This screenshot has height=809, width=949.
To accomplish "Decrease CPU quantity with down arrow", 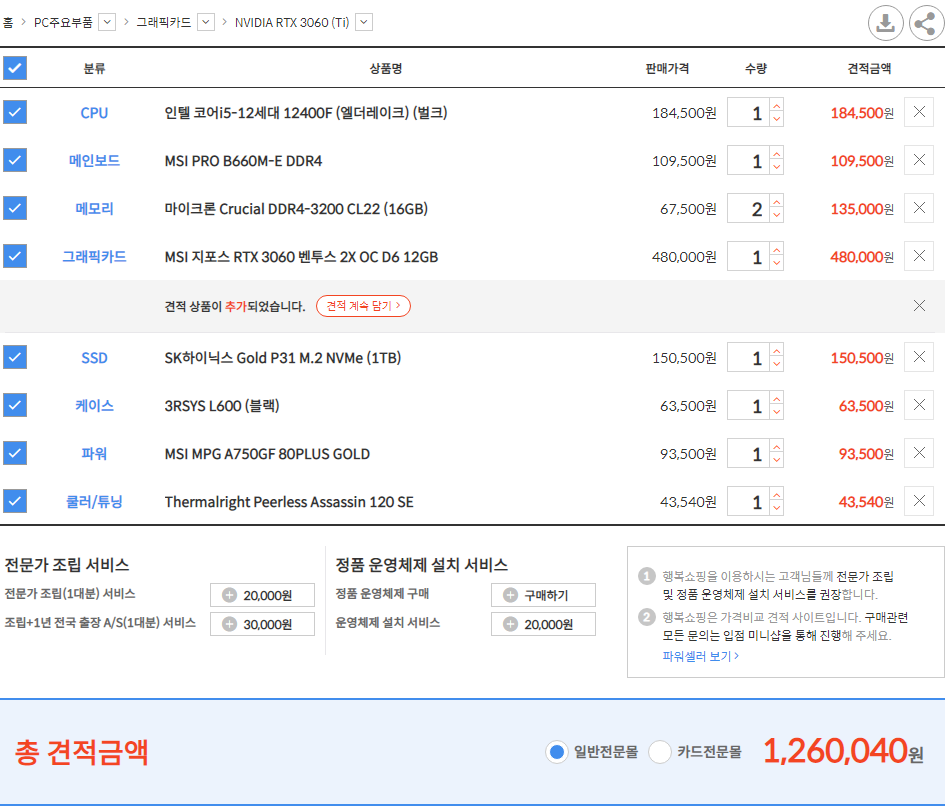I will (777, 119).
